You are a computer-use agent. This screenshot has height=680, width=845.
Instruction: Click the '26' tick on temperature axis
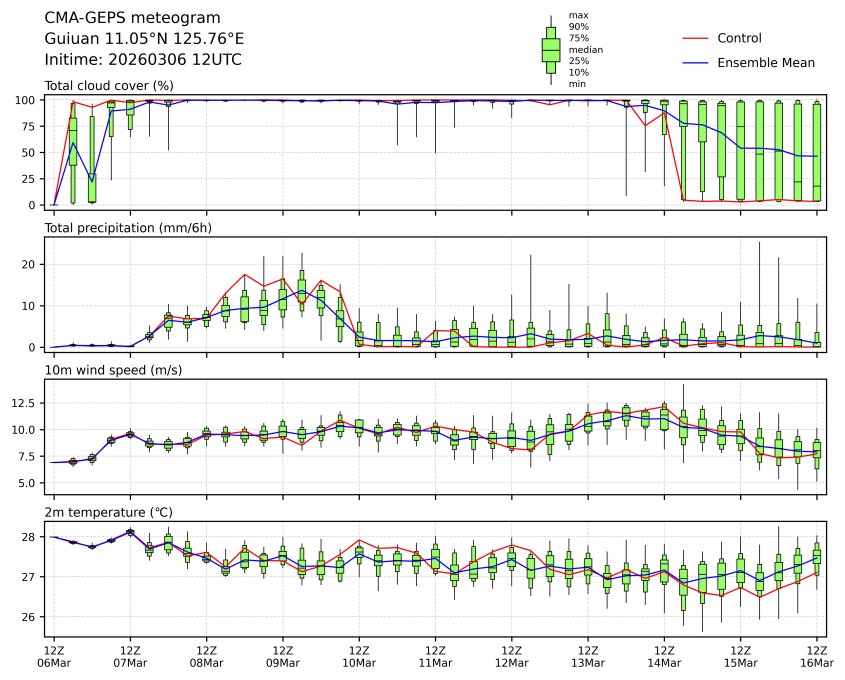pyautogui.click(x=29, y=617)
